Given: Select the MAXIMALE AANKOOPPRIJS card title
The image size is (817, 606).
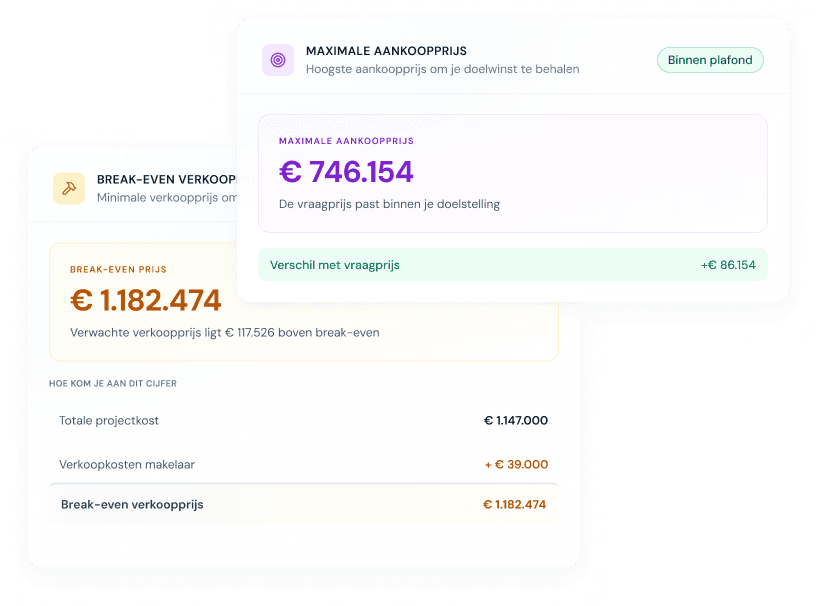Looking at the screenshot, I should point(386,51).
